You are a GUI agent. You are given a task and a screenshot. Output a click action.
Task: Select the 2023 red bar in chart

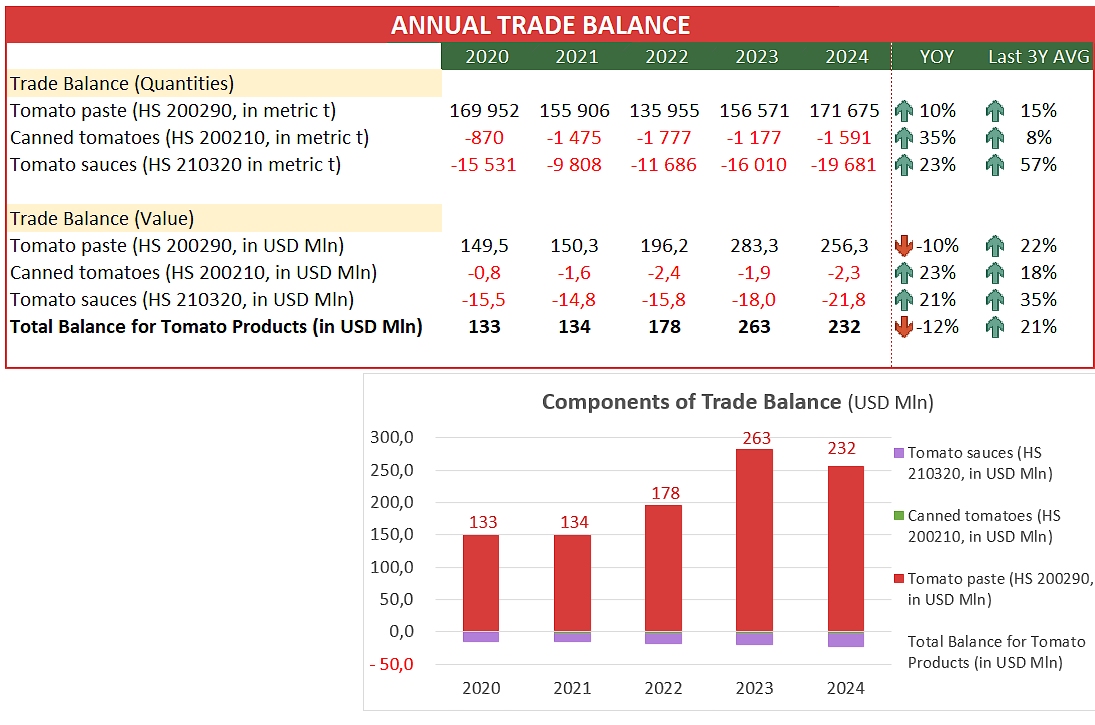(x=754, y=540)
